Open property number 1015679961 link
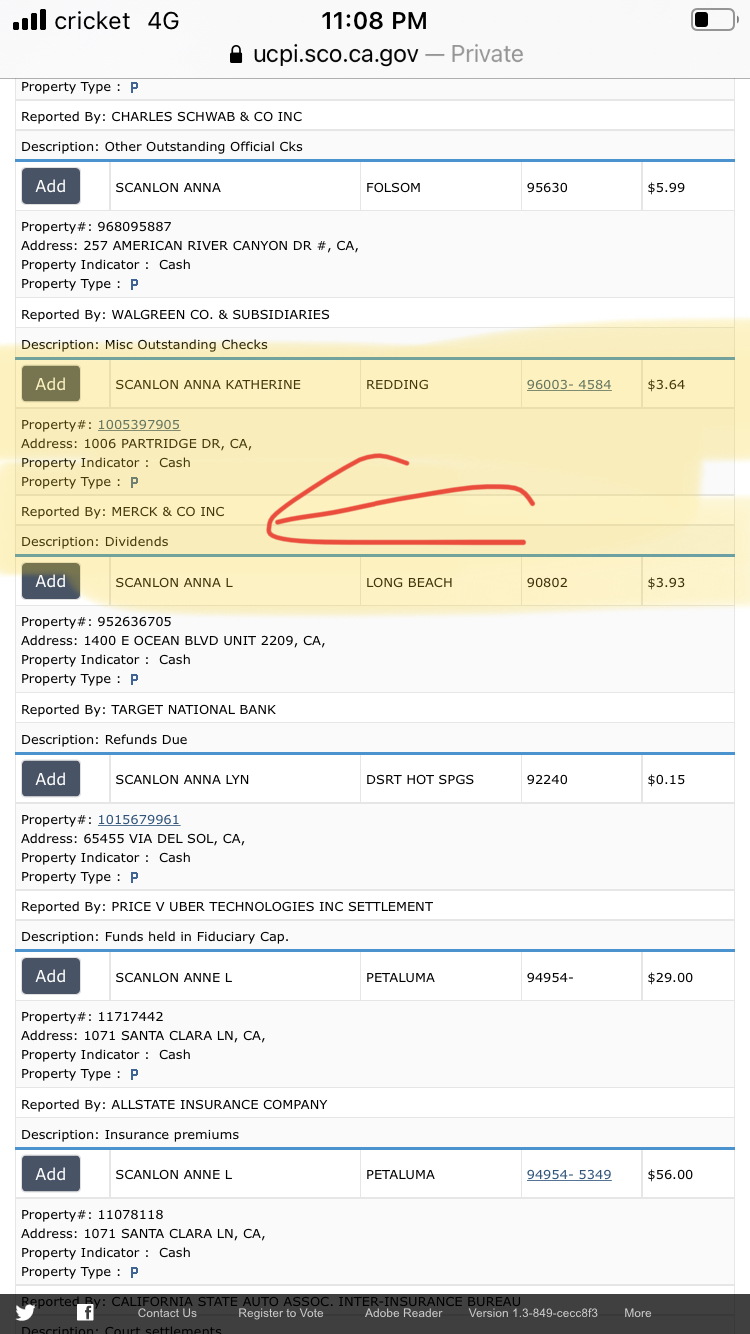The width and height of the screenshot is (750, 1334). point(139,819)
